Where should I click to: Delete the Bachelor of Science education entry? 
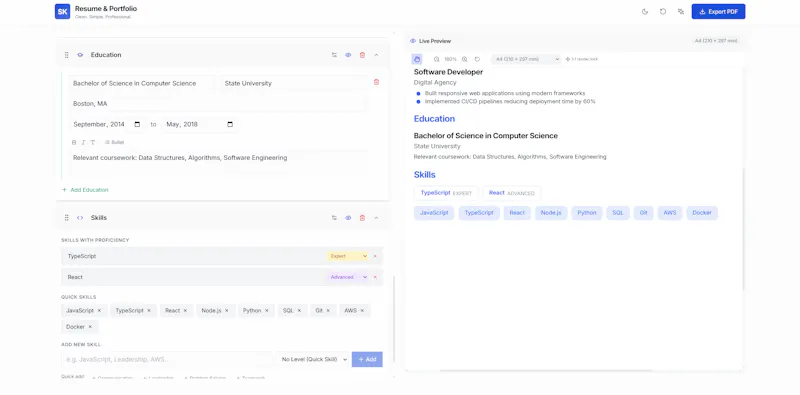coord(377,82)
